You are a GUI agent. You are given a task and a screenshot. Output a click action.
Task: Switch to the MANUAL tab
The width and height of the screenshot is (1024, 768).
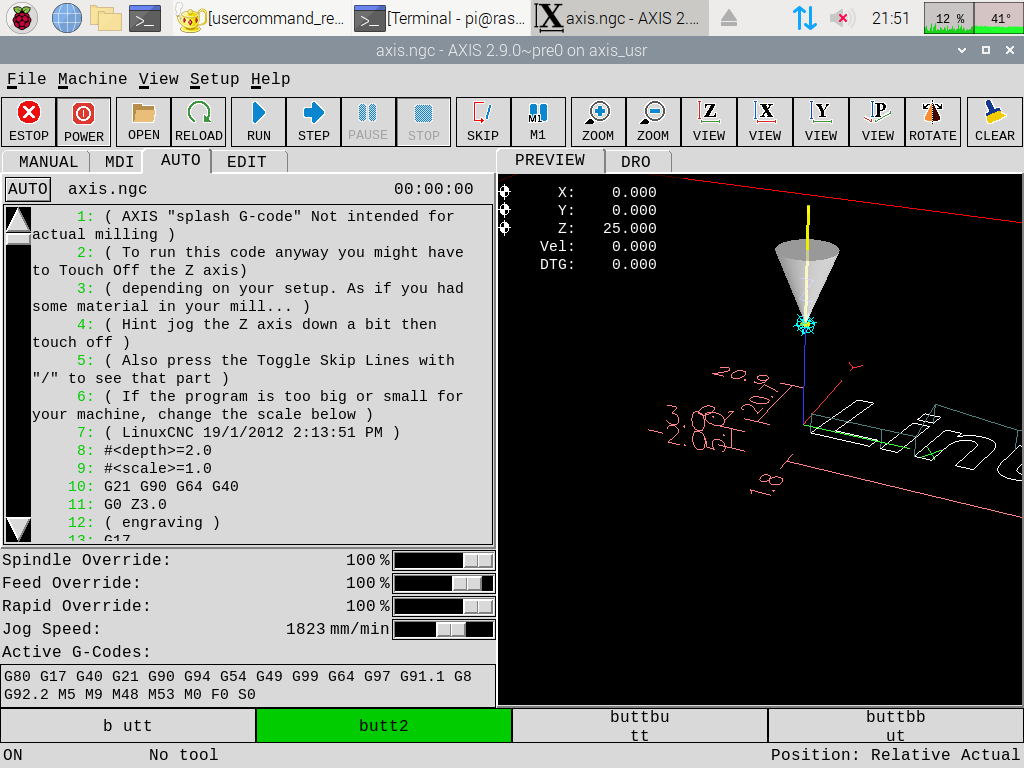[48, 162]
